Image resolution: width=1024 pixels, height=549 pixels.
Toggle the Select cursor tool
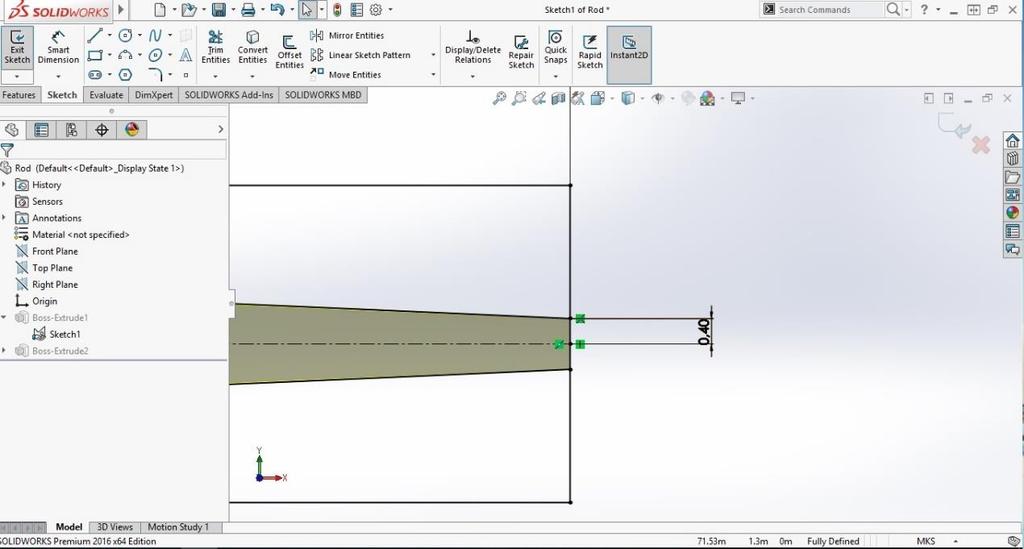click(307, 10)
